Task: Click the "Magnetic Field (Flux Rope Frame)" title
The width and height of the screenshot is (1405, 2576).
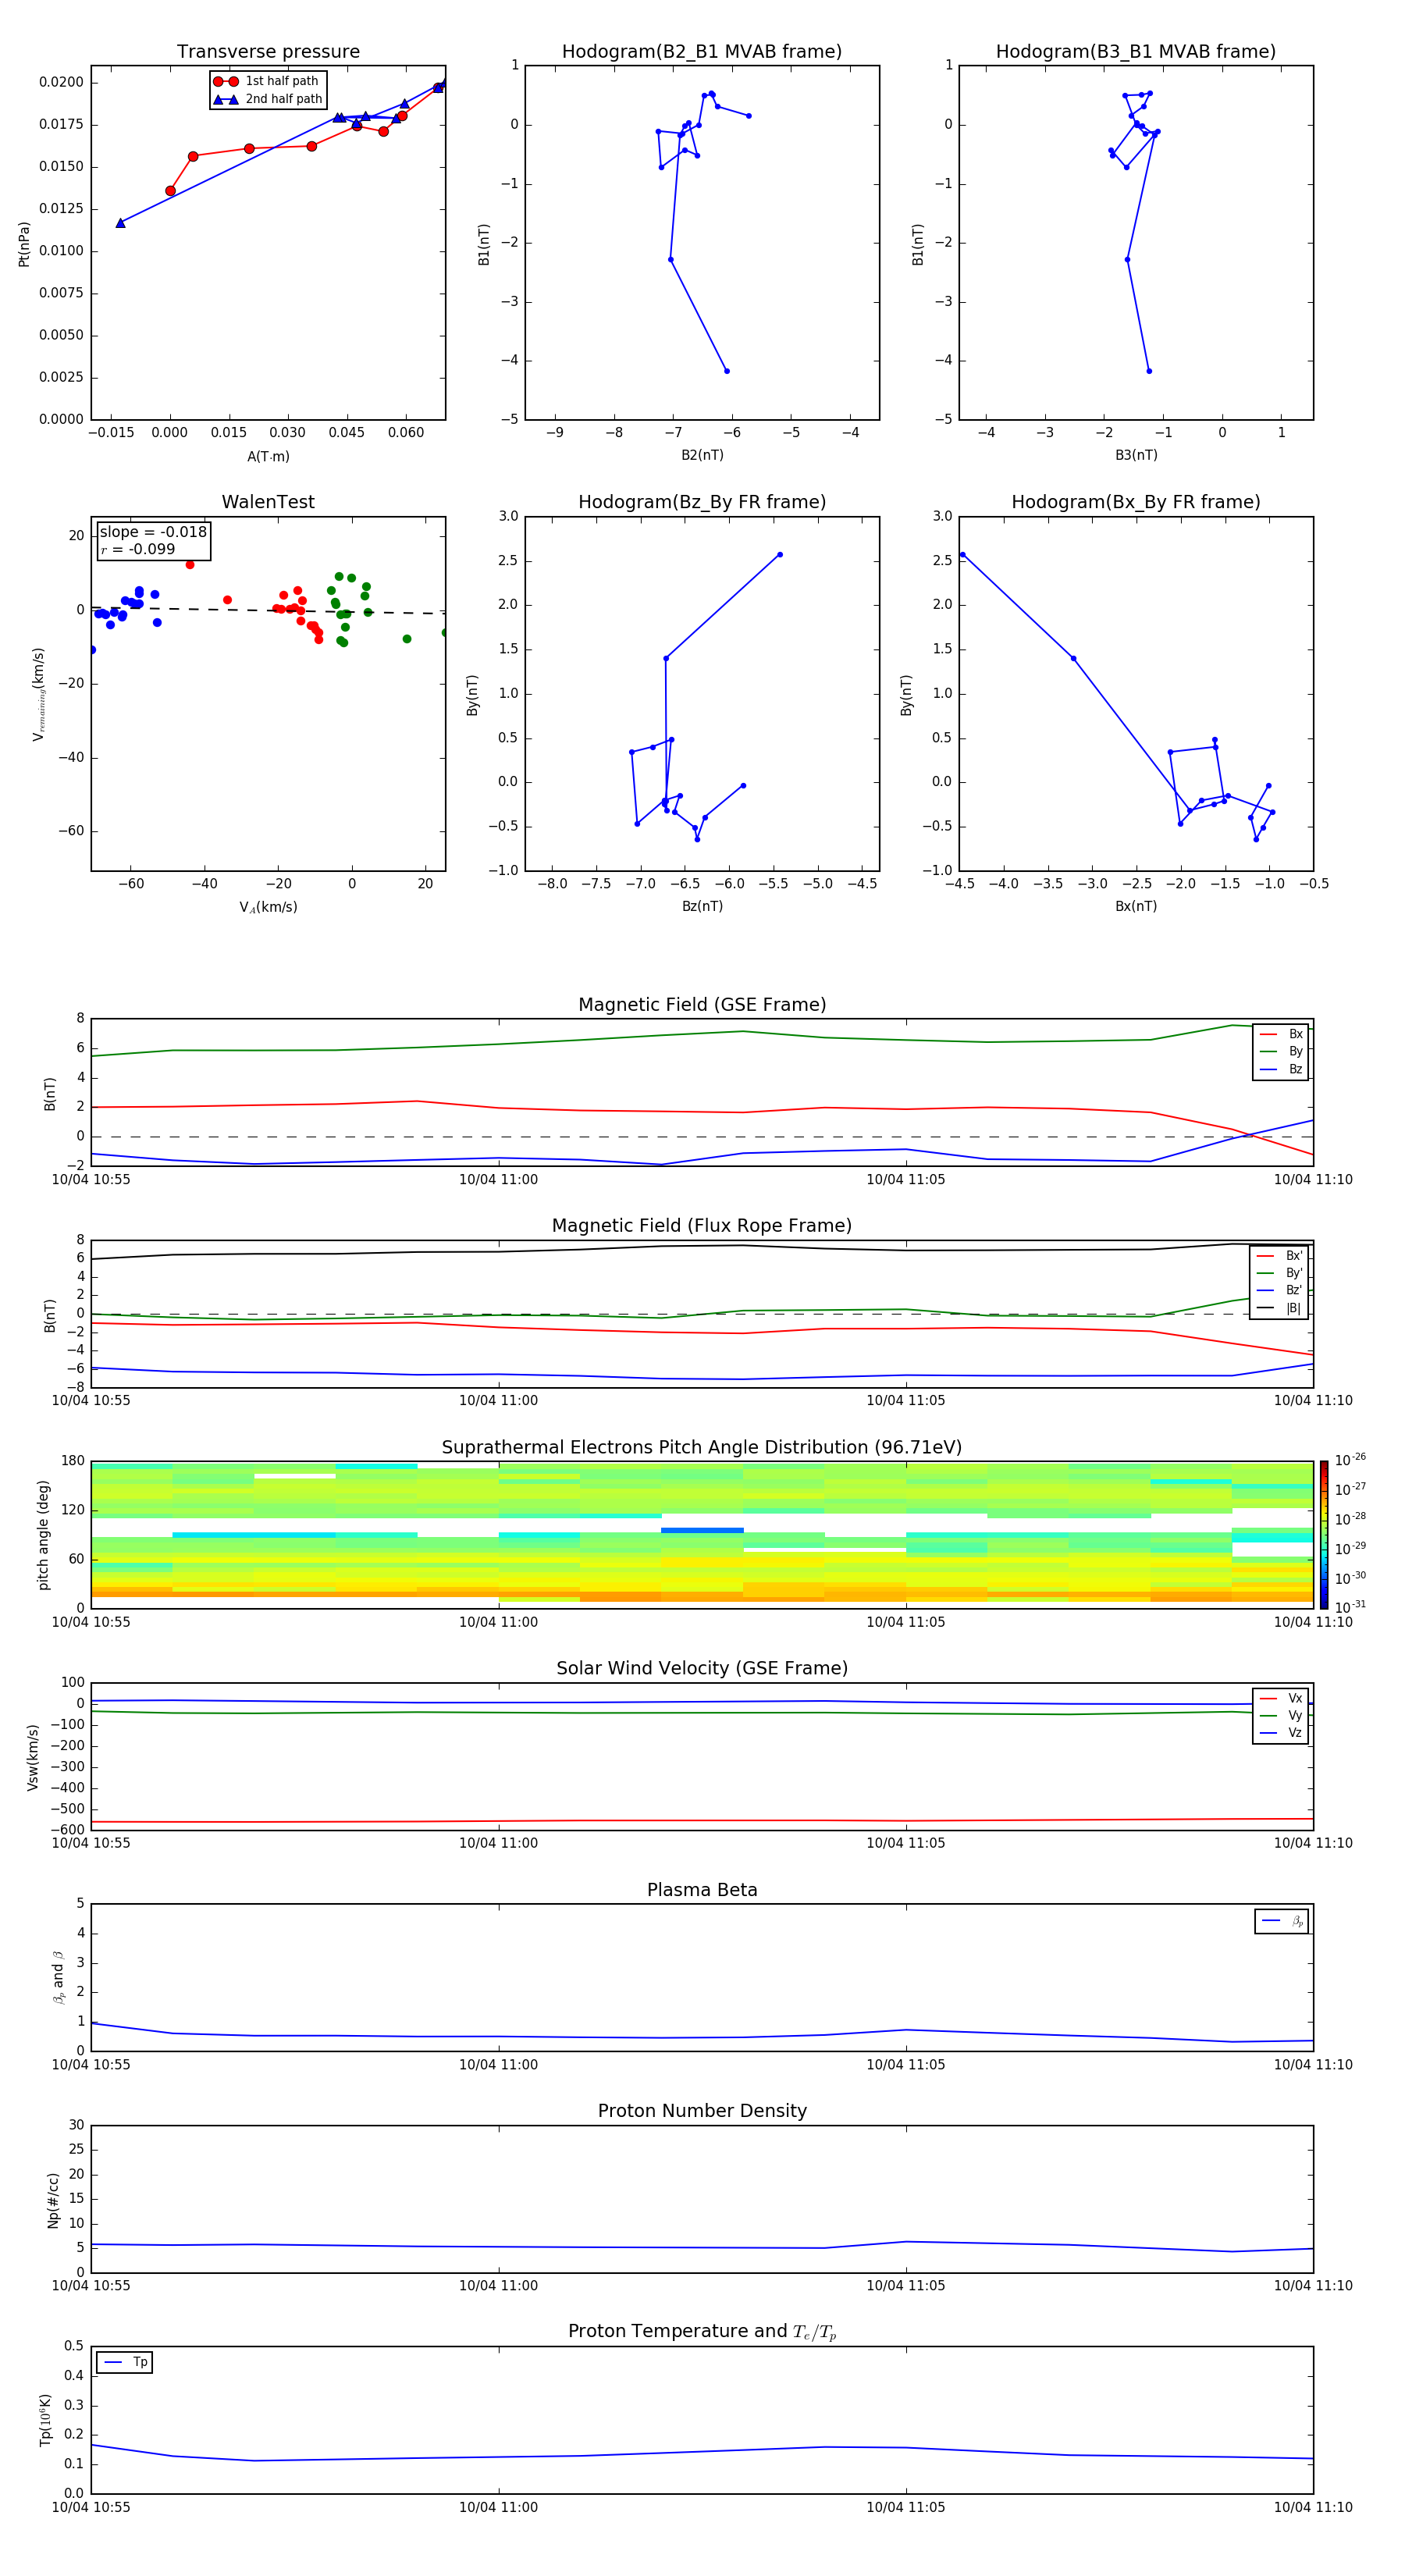Action: click(702, 1226)
